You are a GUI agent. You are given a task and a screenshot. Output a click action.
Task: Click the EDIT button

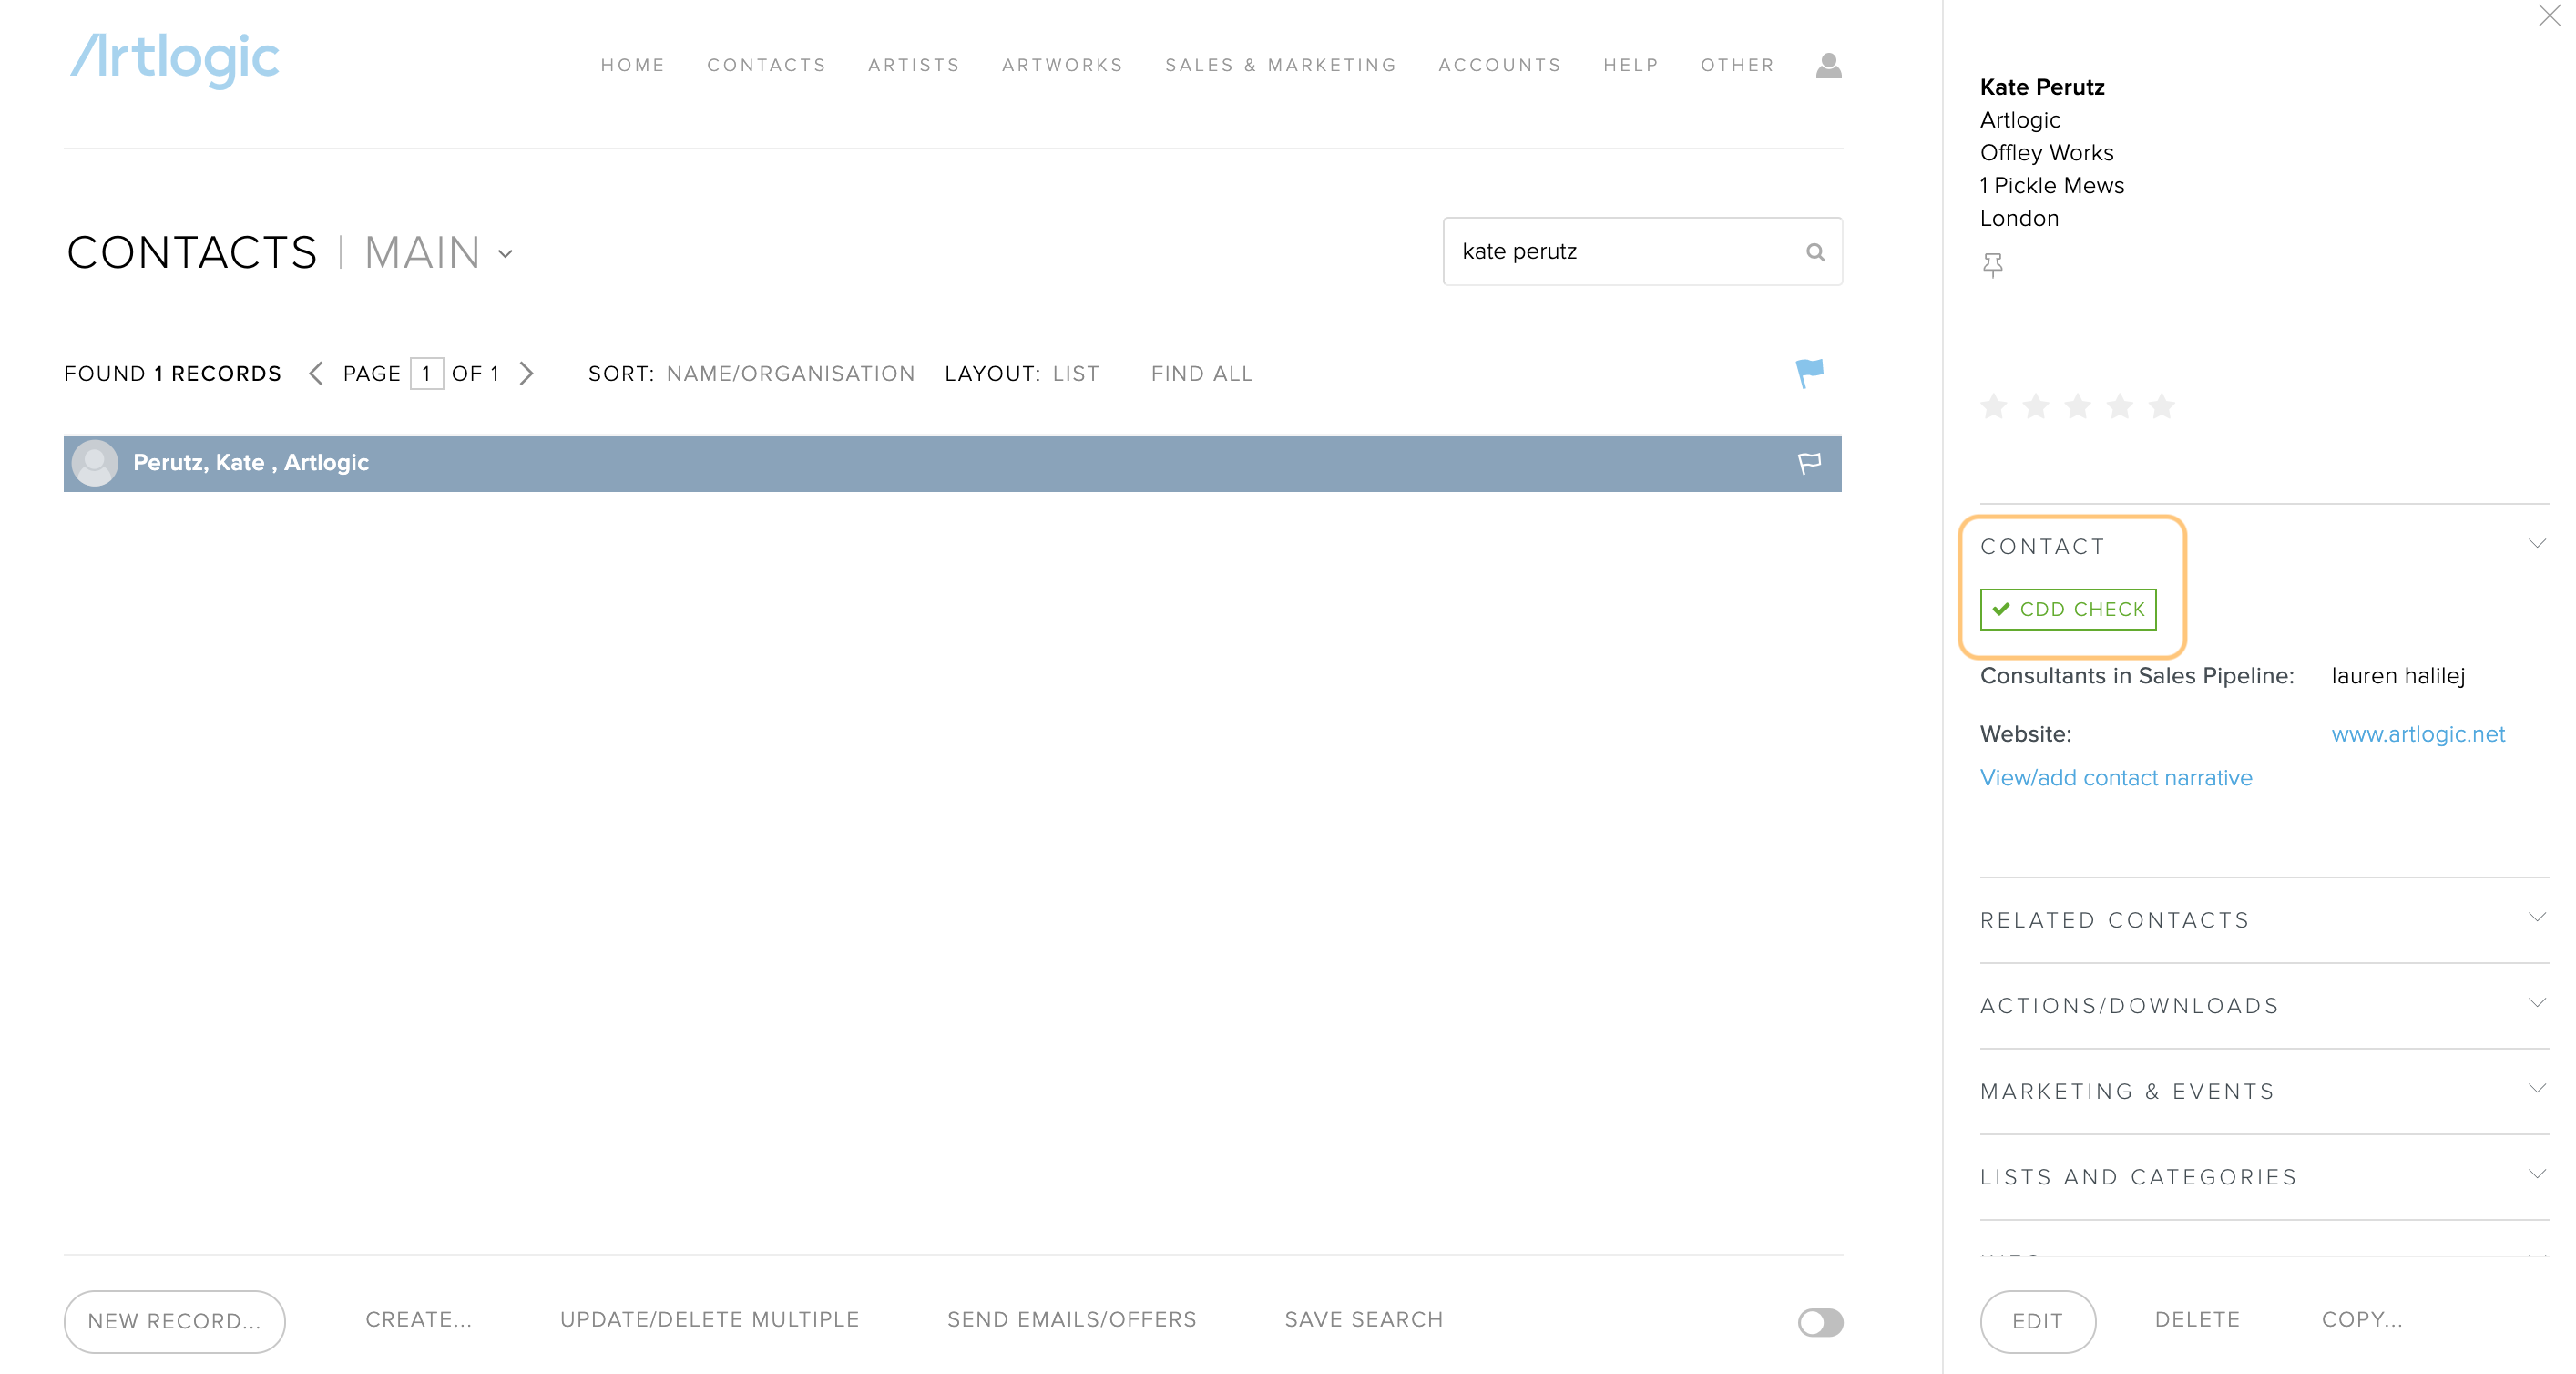tap(2037, 1322)
